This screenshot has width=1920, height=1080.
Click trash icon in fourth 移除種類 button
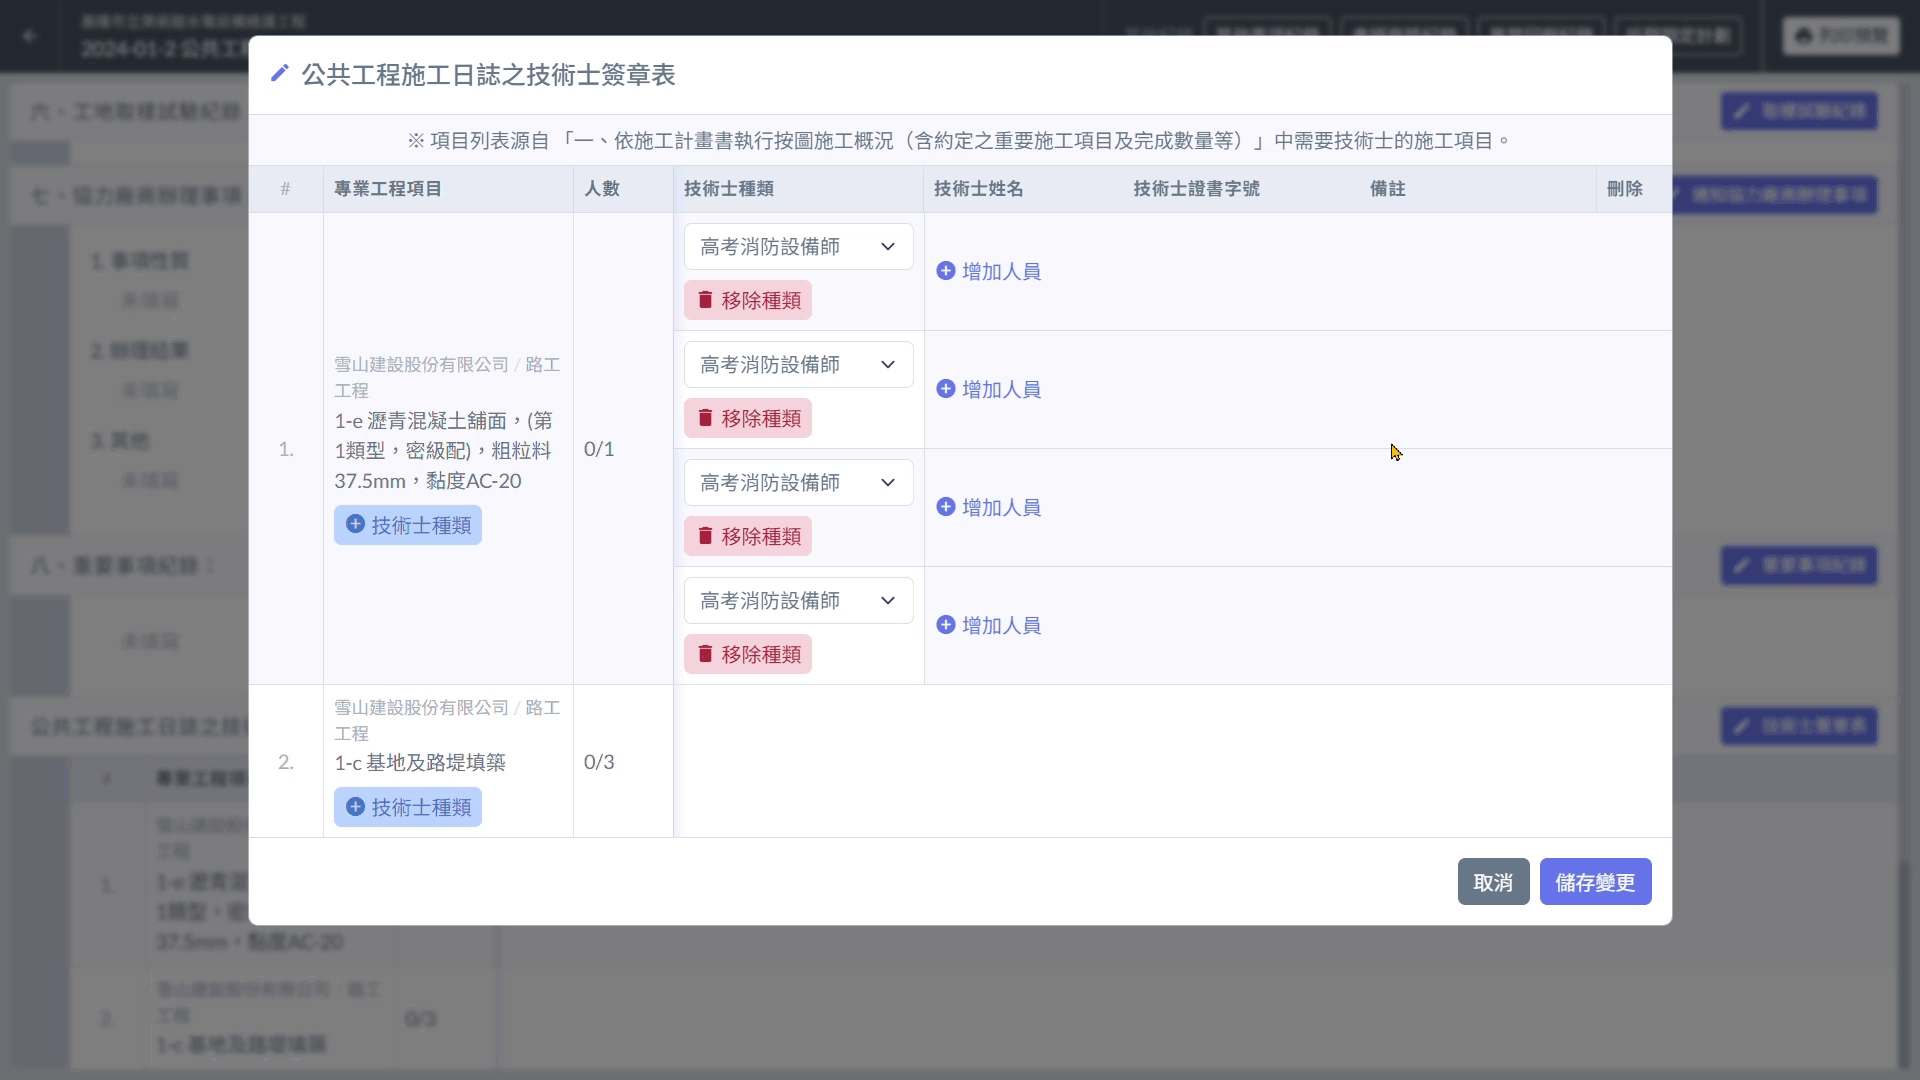tap(705, 654)
